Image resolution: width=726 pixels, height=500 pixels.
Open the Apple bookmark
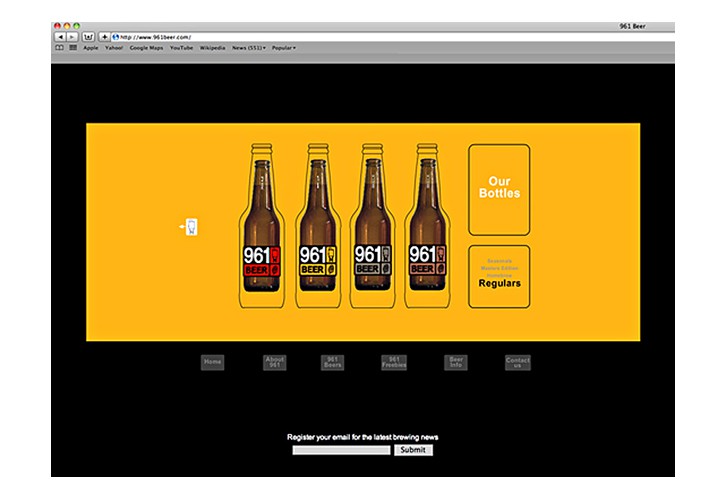point(91,48)
